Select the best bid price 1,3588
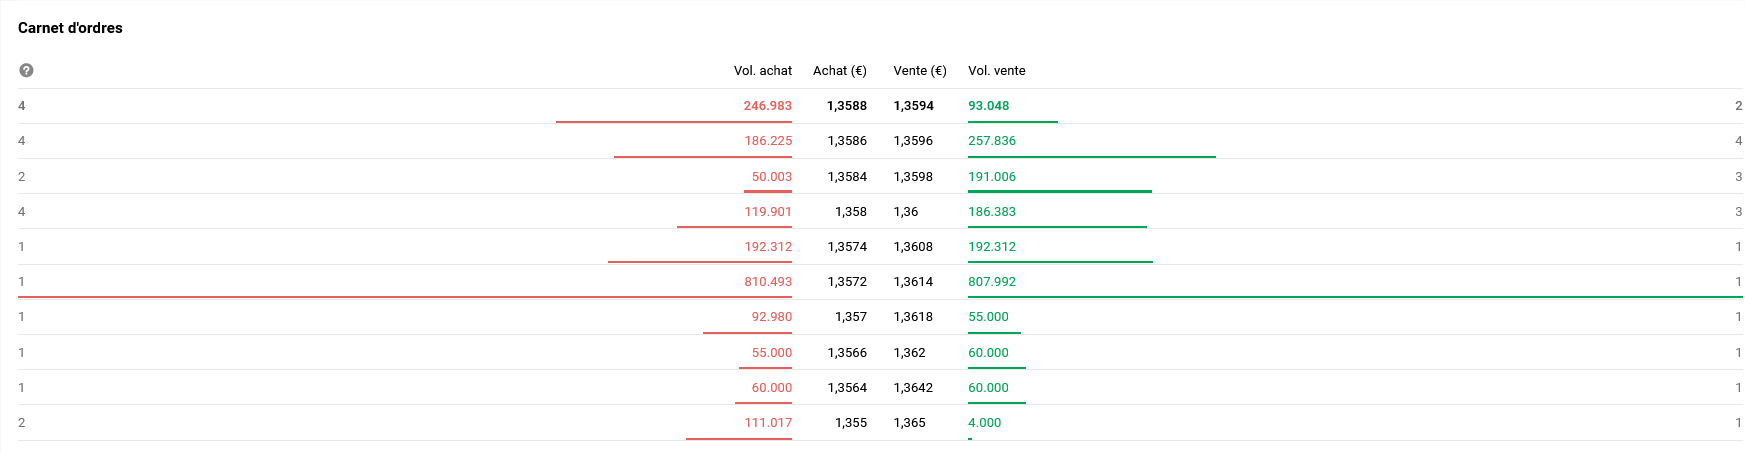1745x453 pixels. click(846, 106)
